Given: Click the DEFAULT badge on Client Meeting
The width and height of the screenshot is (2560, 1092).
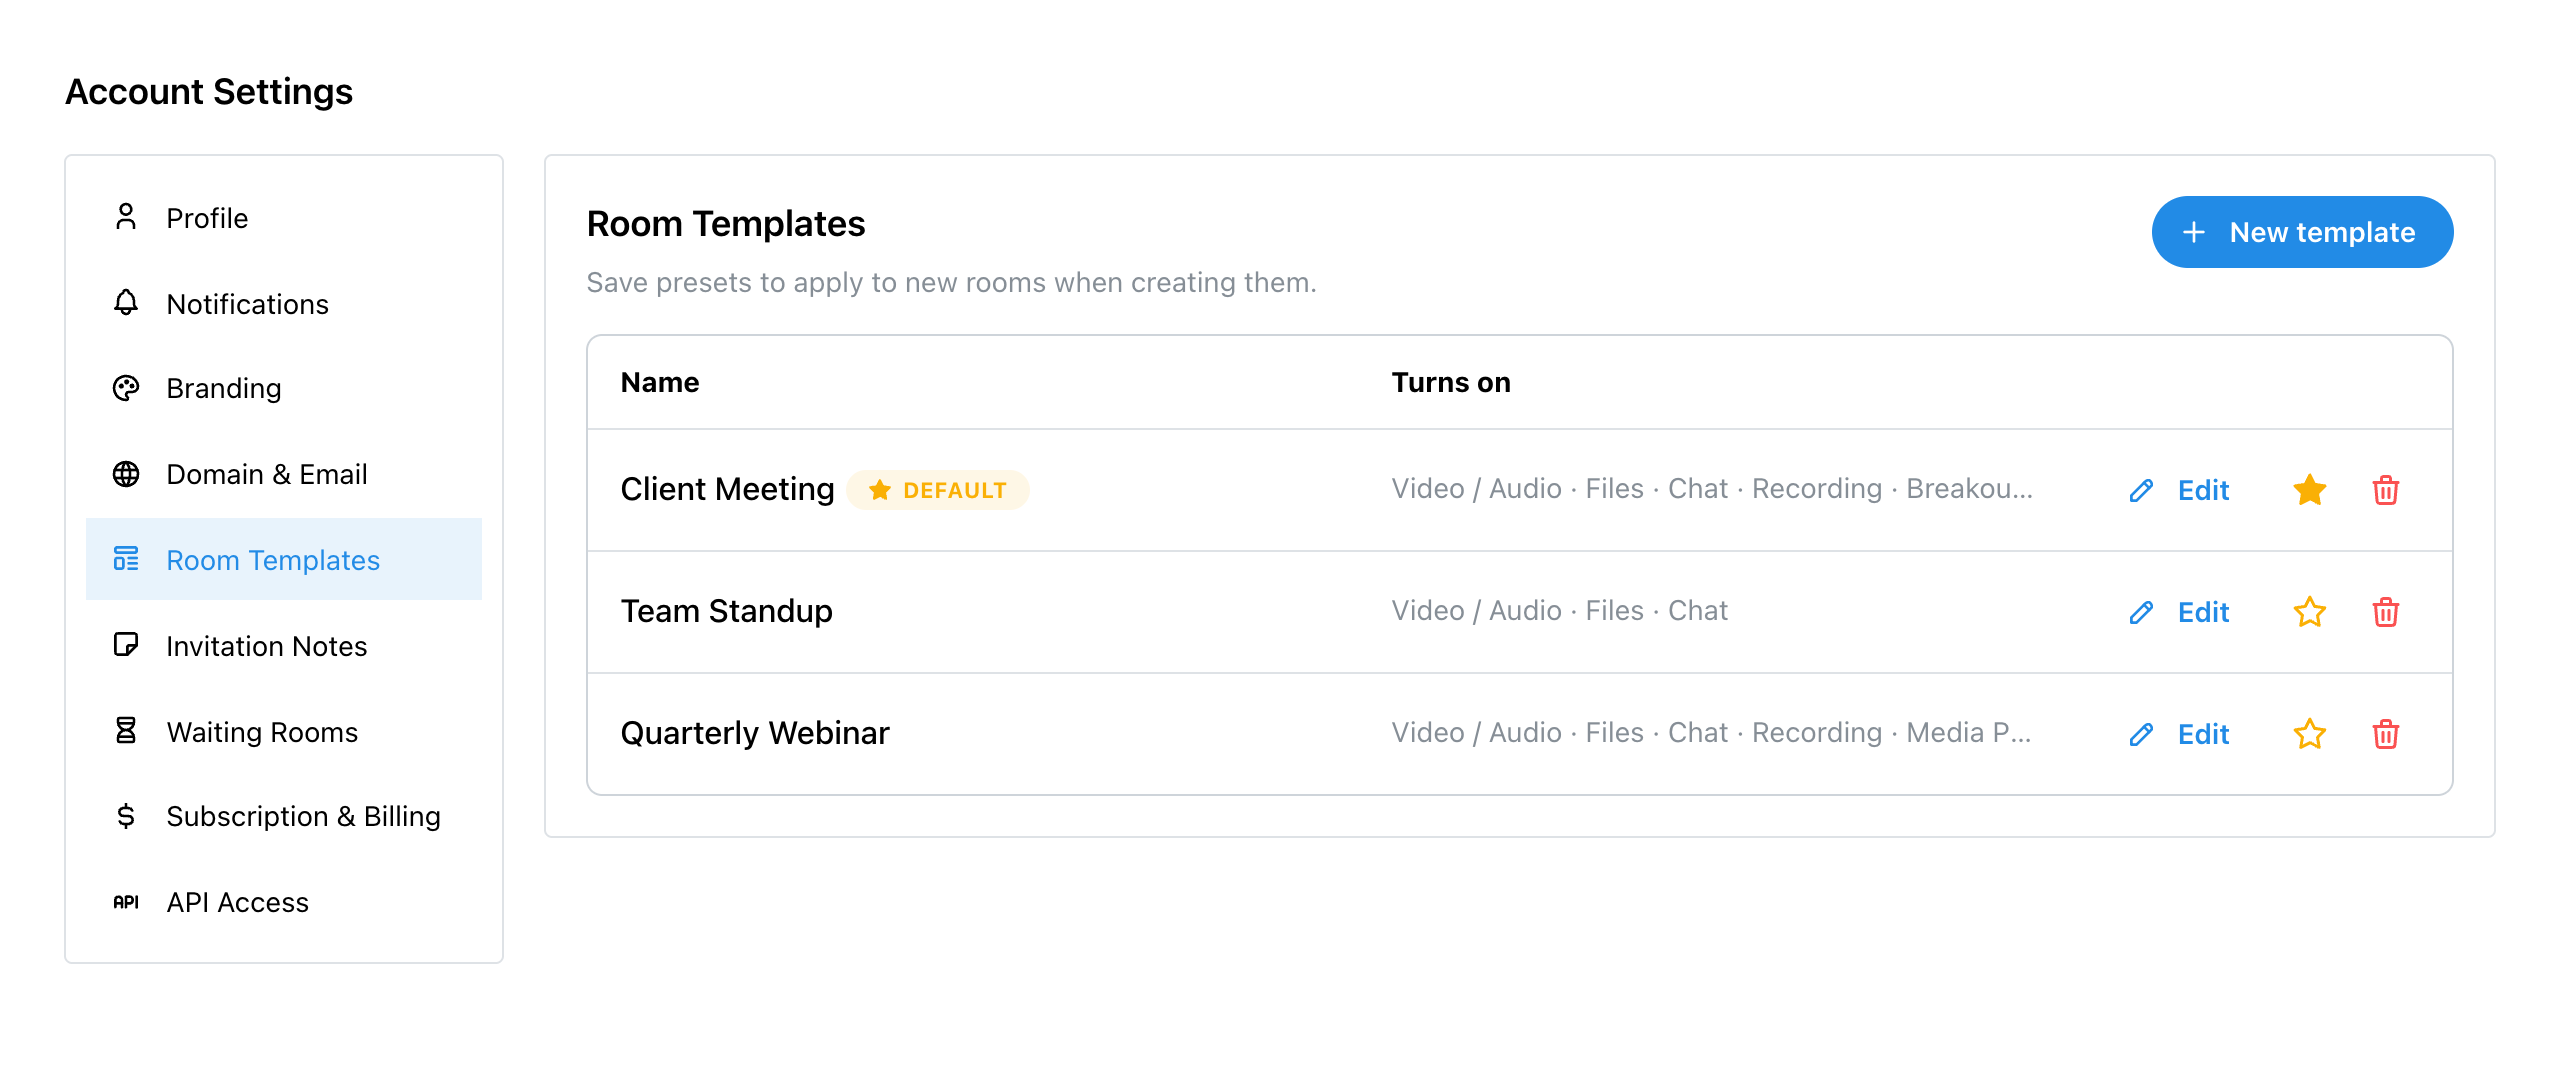Looking at the screenshot, I should [938, 490].
